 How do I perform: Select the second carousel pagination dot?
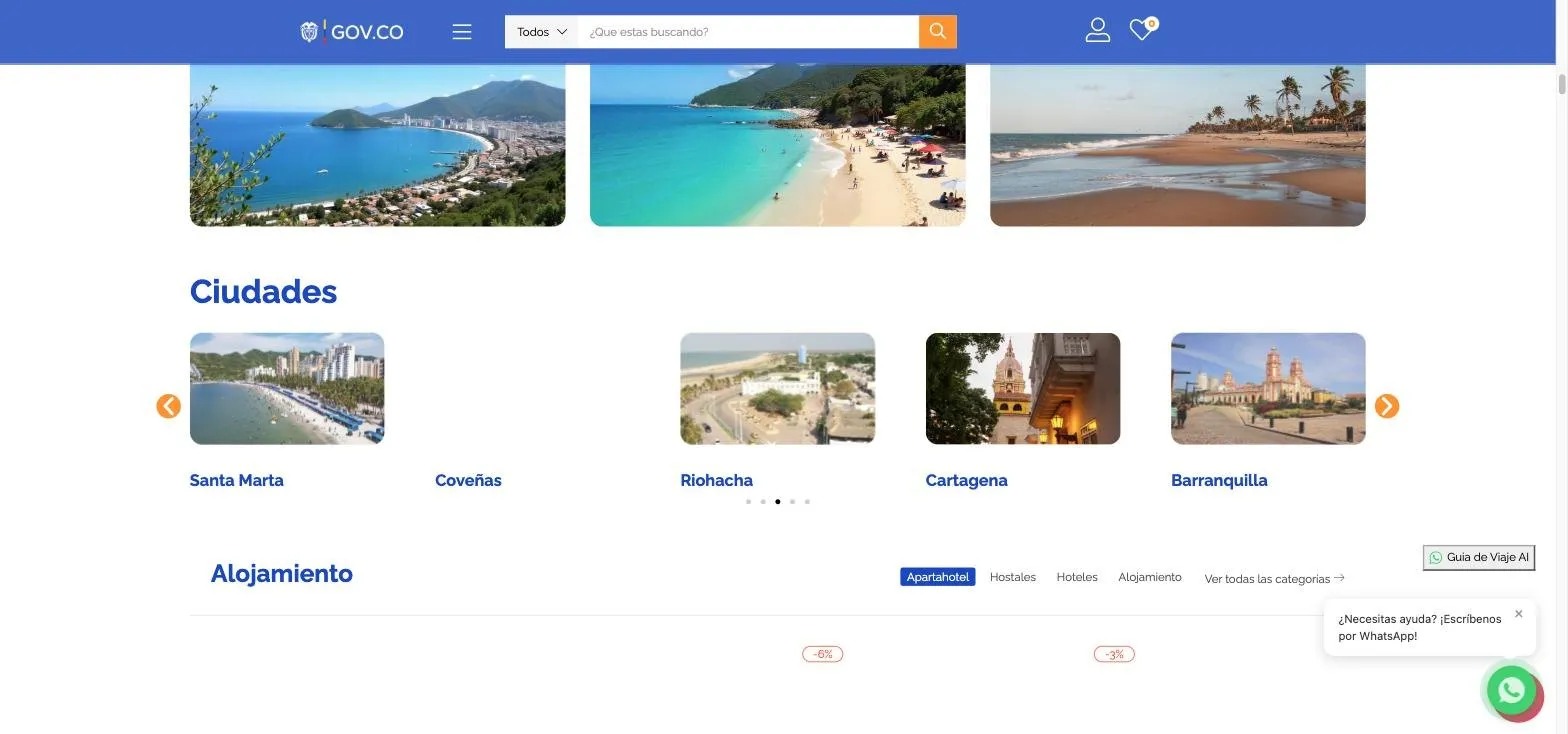(x=763, y=502)
